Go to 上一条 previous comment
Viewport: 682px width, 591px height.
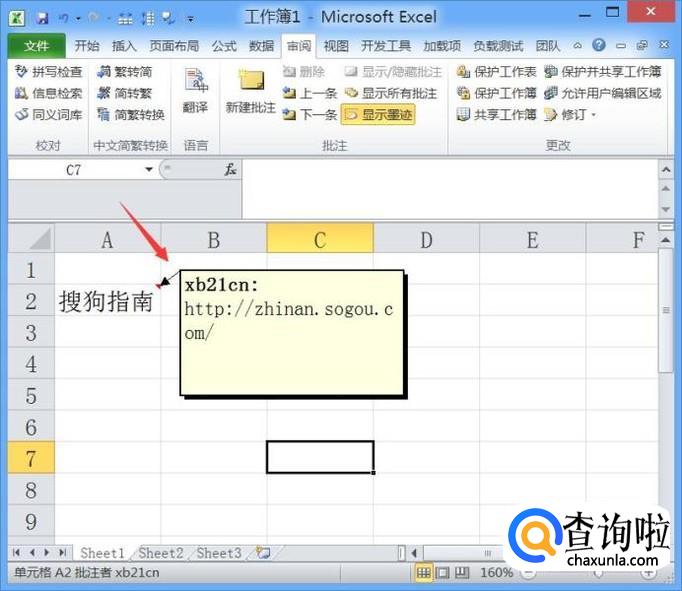310,93
